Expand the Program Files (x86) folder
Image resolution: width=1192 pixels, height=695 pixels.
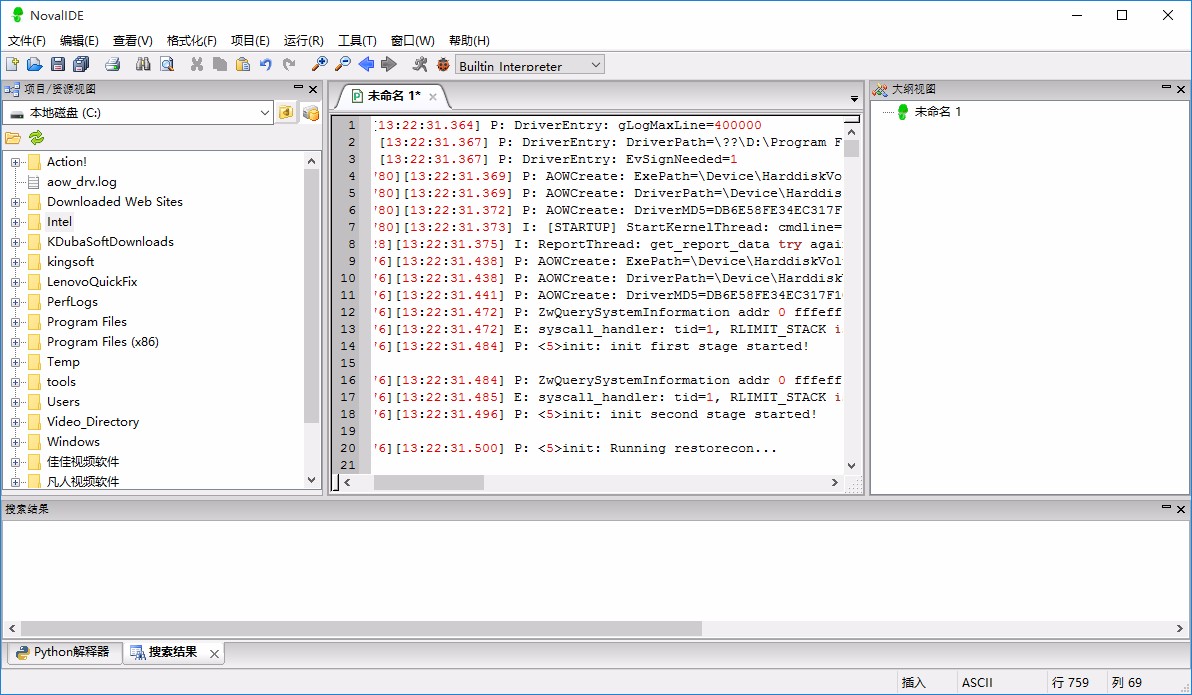[14, 342]
